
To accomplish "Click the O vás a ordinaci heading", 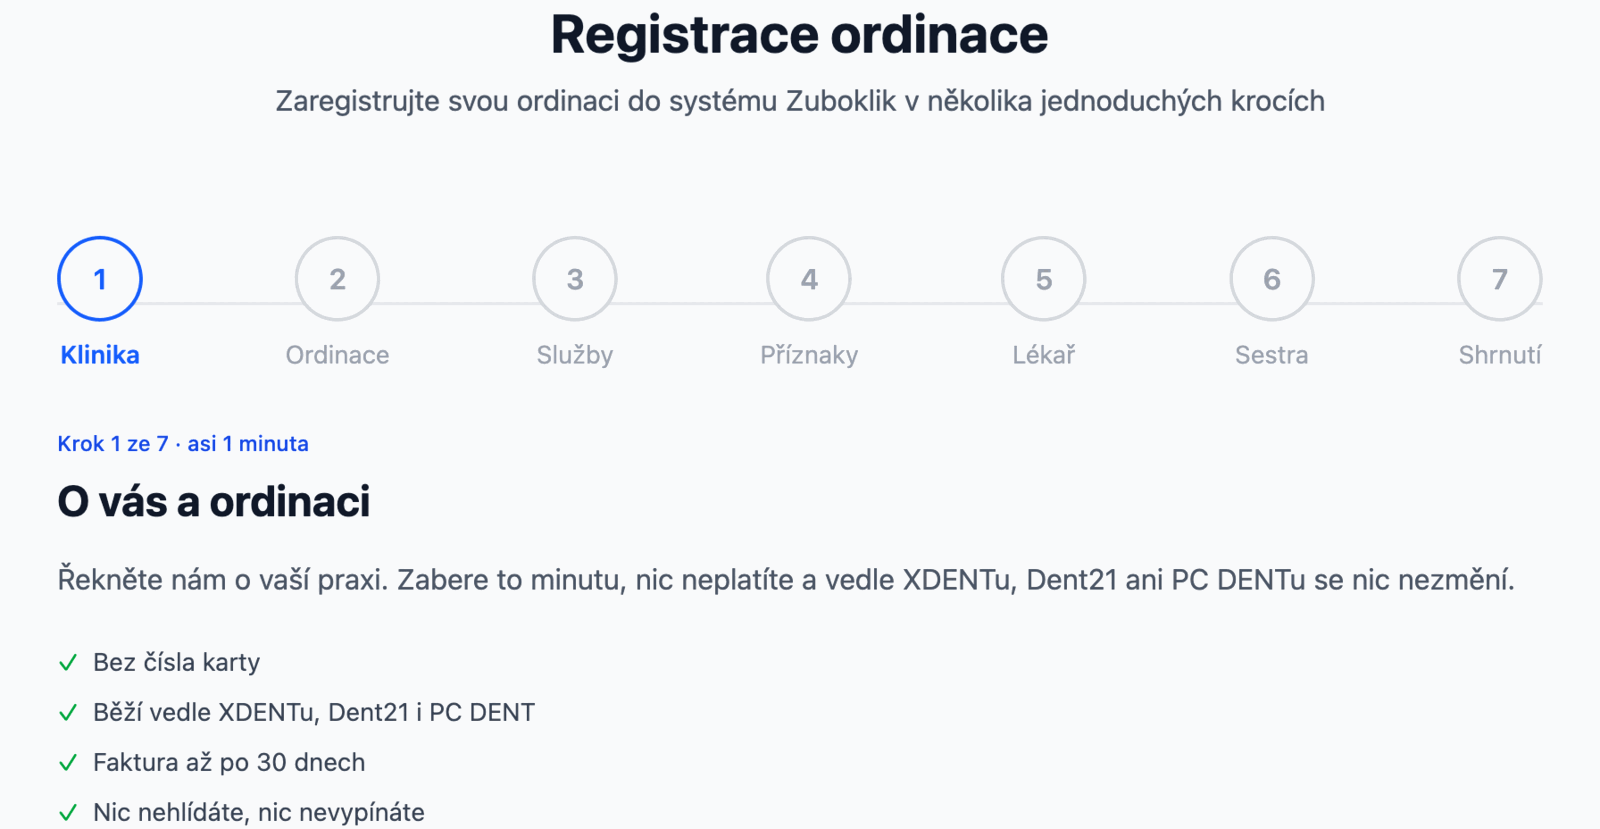I will (x=214, y=502).
